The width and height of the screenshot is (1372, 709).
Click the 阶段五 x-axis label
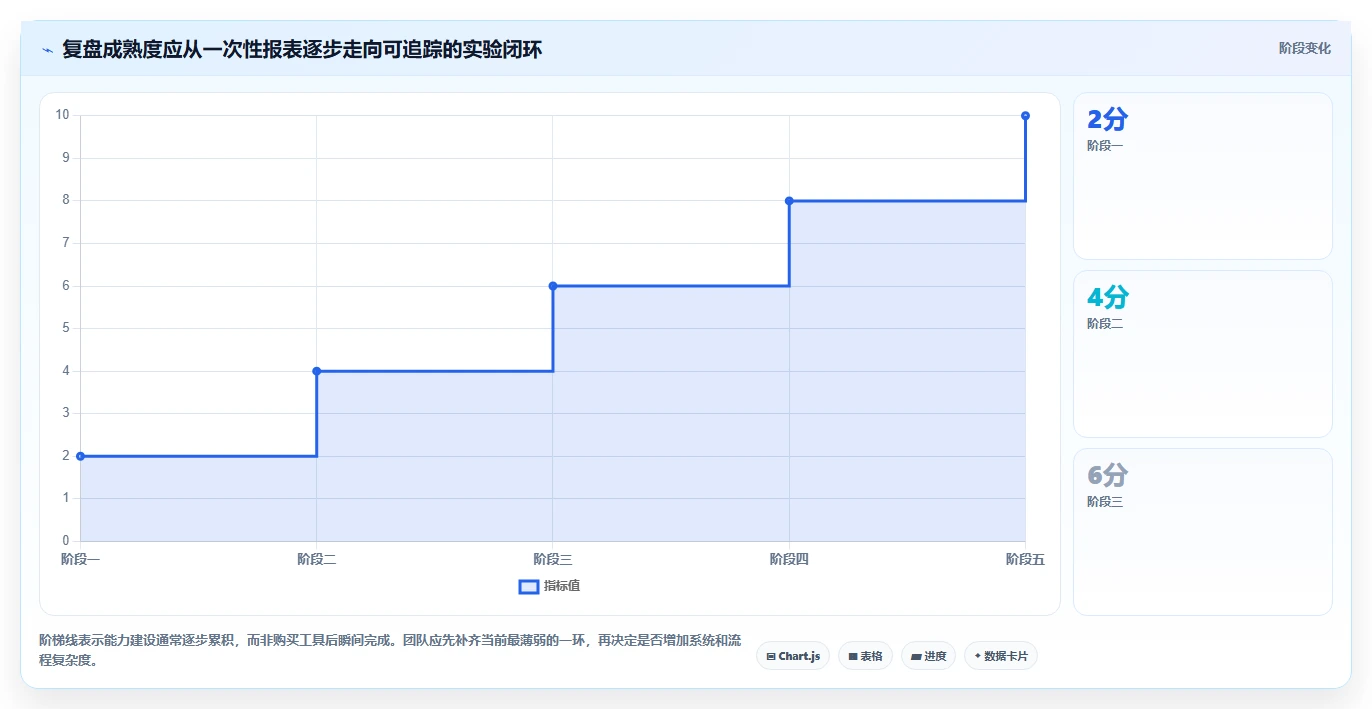1025,559
